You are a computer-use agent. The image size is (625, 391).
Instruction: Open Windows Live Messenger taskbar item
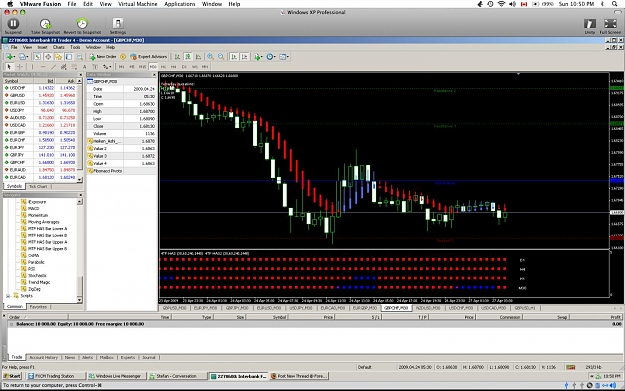pyautogui.click(x=116, y=376)
